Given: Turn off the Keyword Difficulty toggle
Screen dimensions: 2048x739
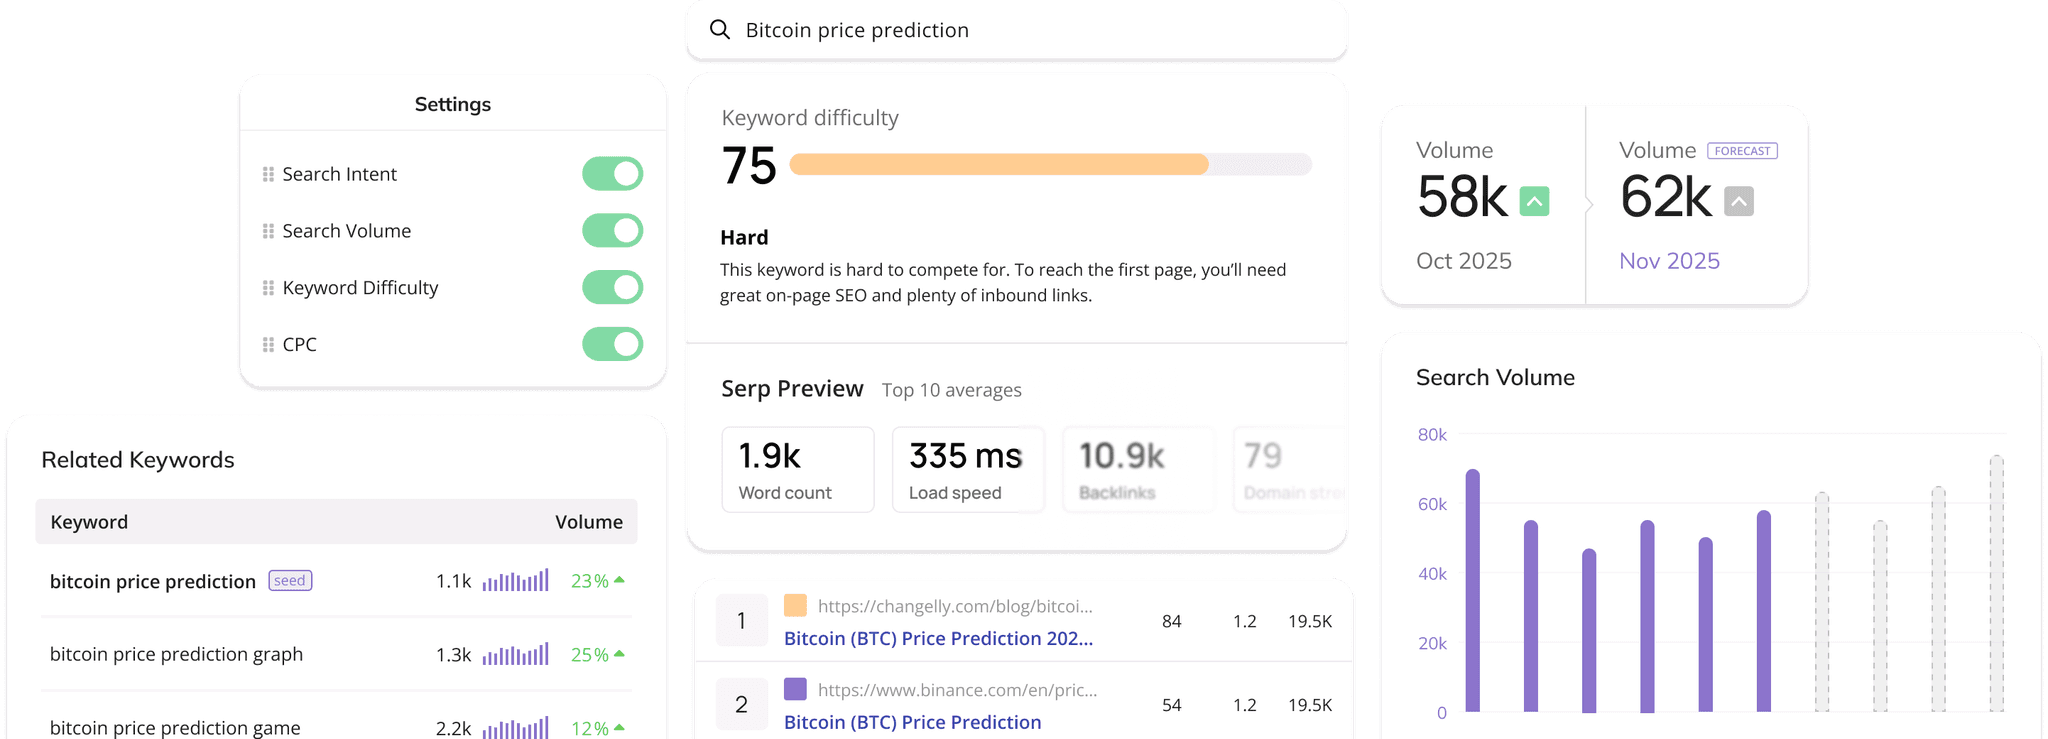Looking at the screenshot, I should coord(612,288).
